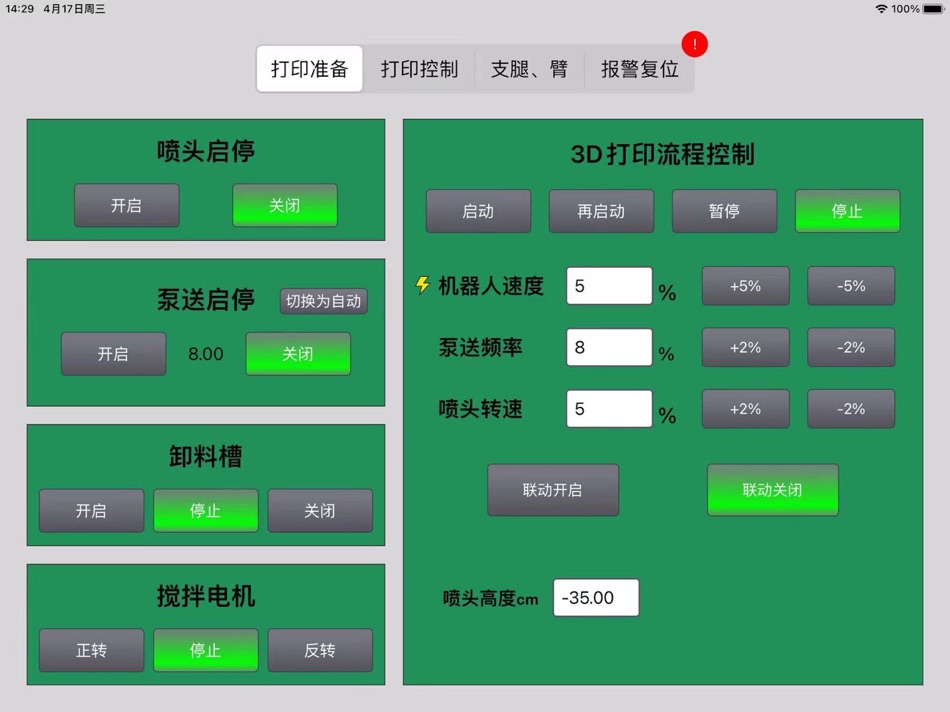The image size is (950, 712).
Task: Reverse the mixer motor with 反转
Action: pos(320,650)
